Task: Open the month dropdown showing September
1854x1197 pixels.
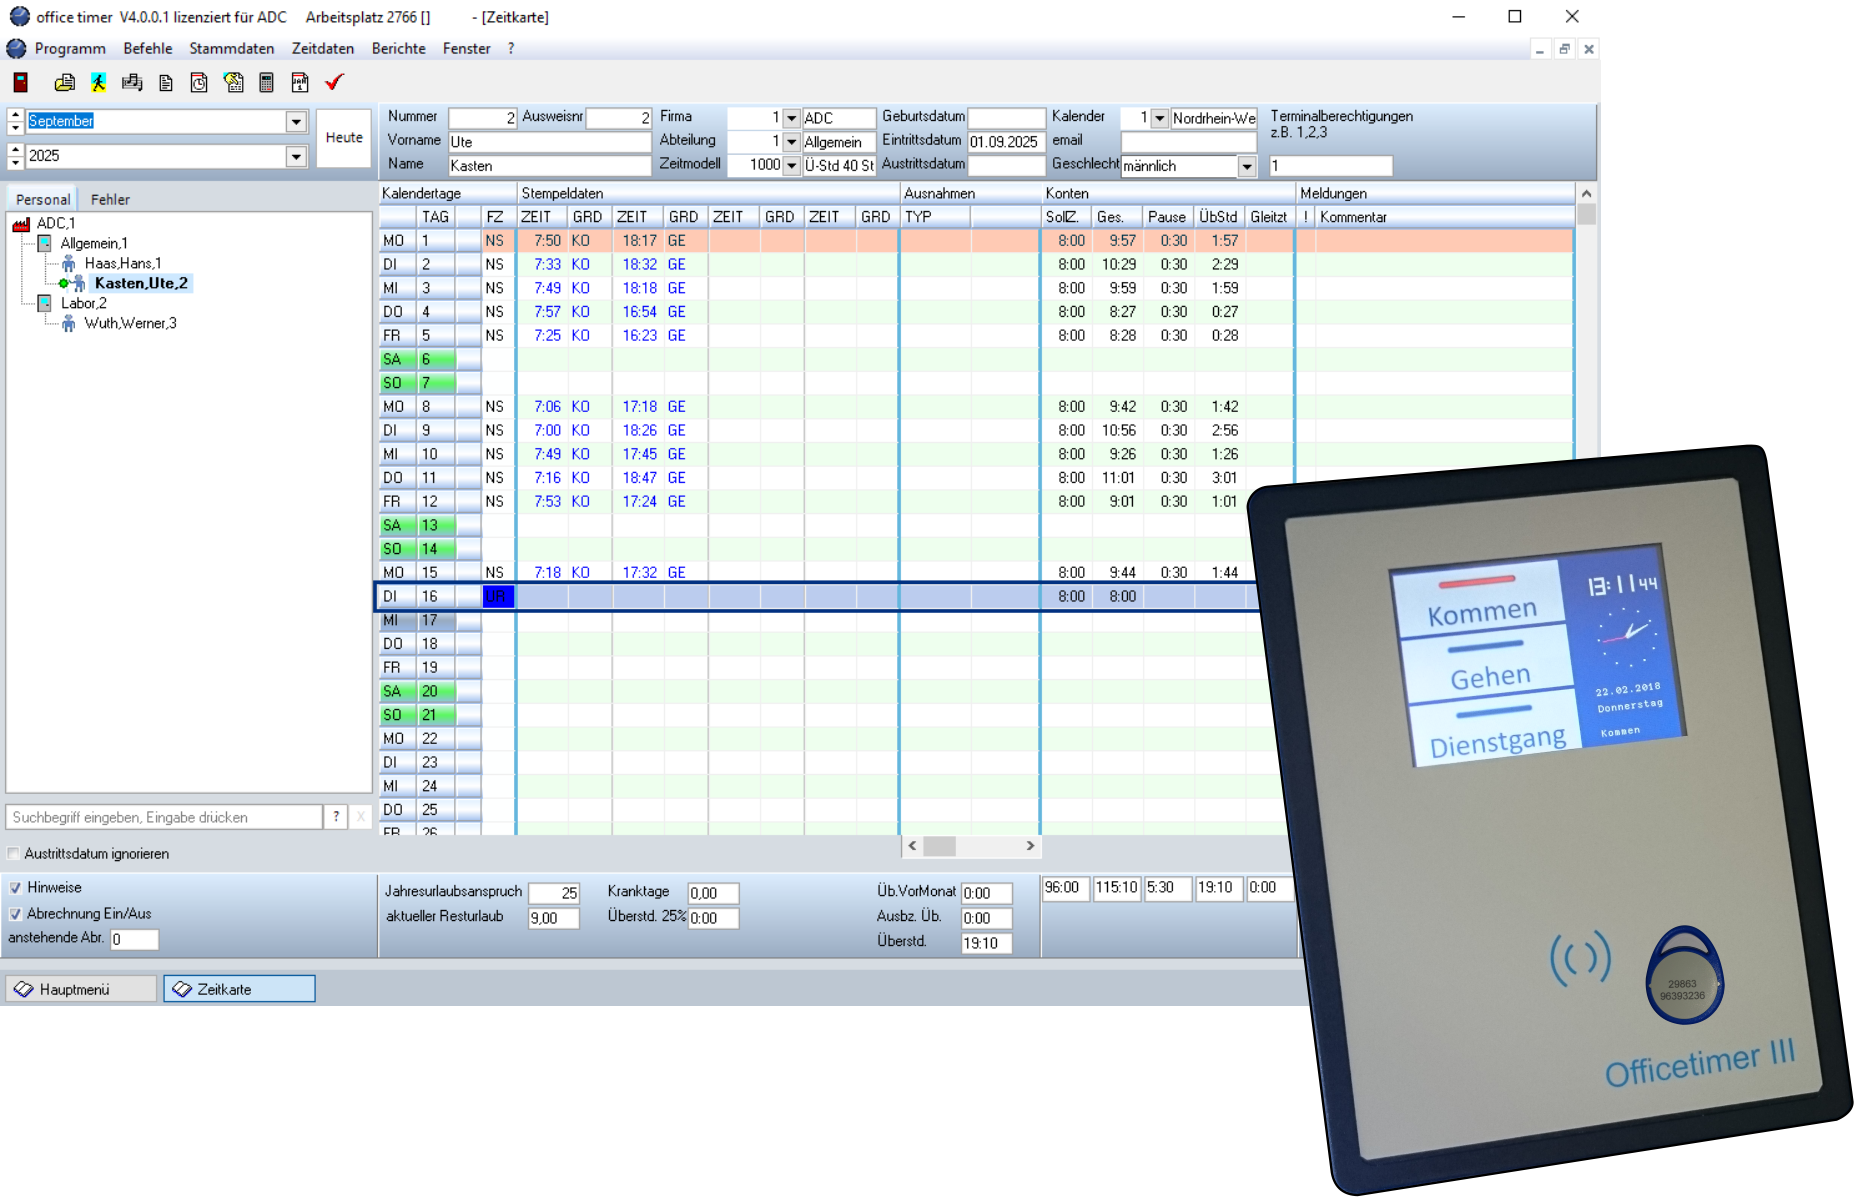Action: [296, 122]
